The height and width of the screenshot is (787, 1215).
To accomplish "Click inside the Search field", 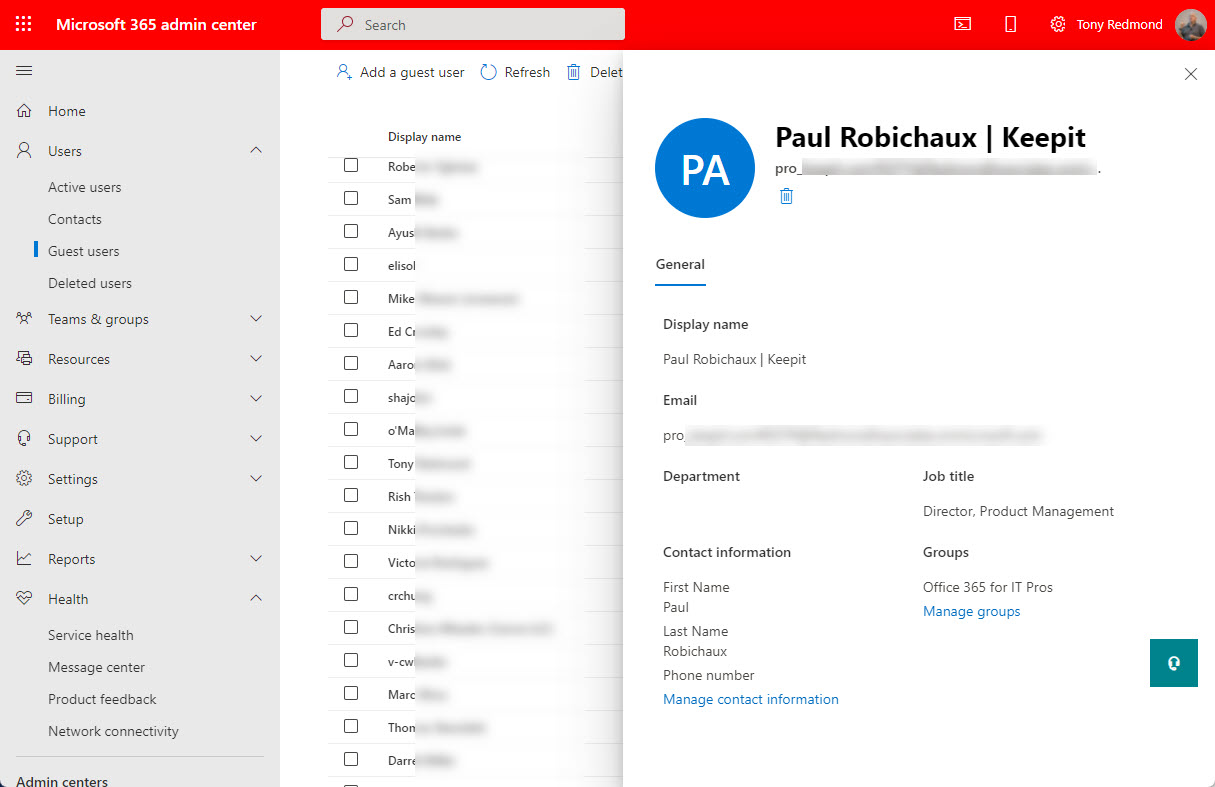I will tap(472, 23).
